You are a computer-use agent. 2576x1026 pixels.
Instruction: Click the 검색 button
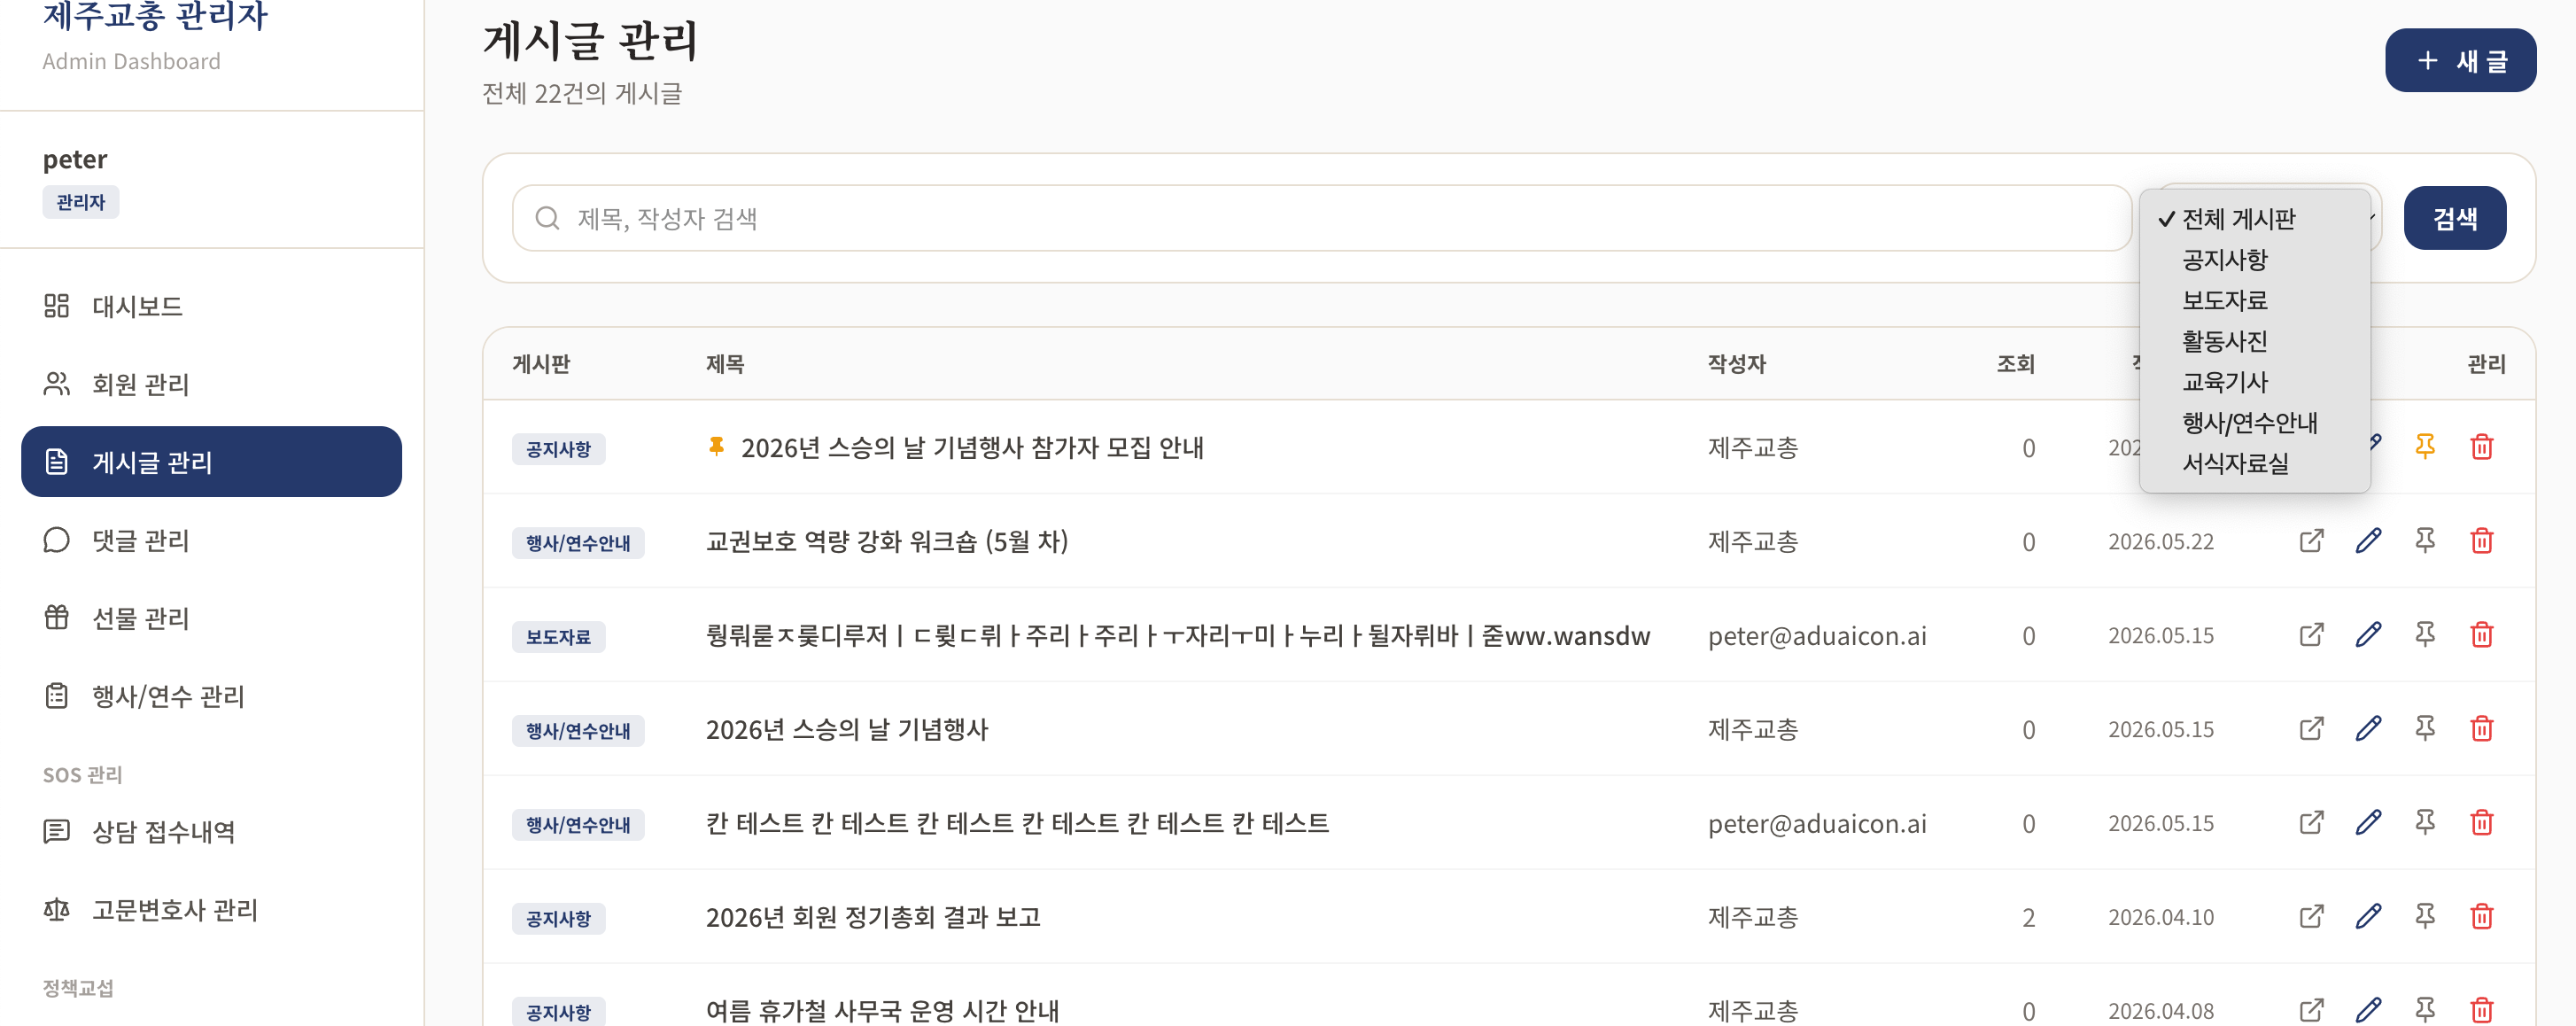pos(2454,218)
